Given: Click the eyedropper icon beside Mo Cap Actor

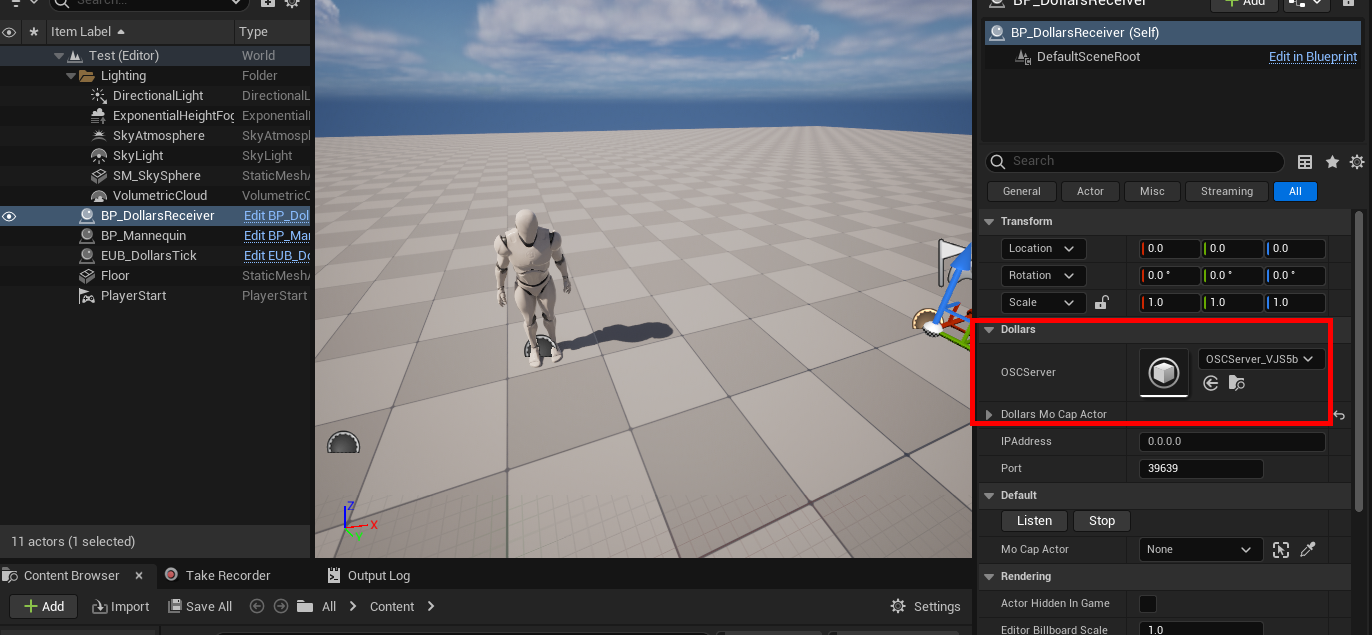Looking at the screenshot, I should point(1307,549).
